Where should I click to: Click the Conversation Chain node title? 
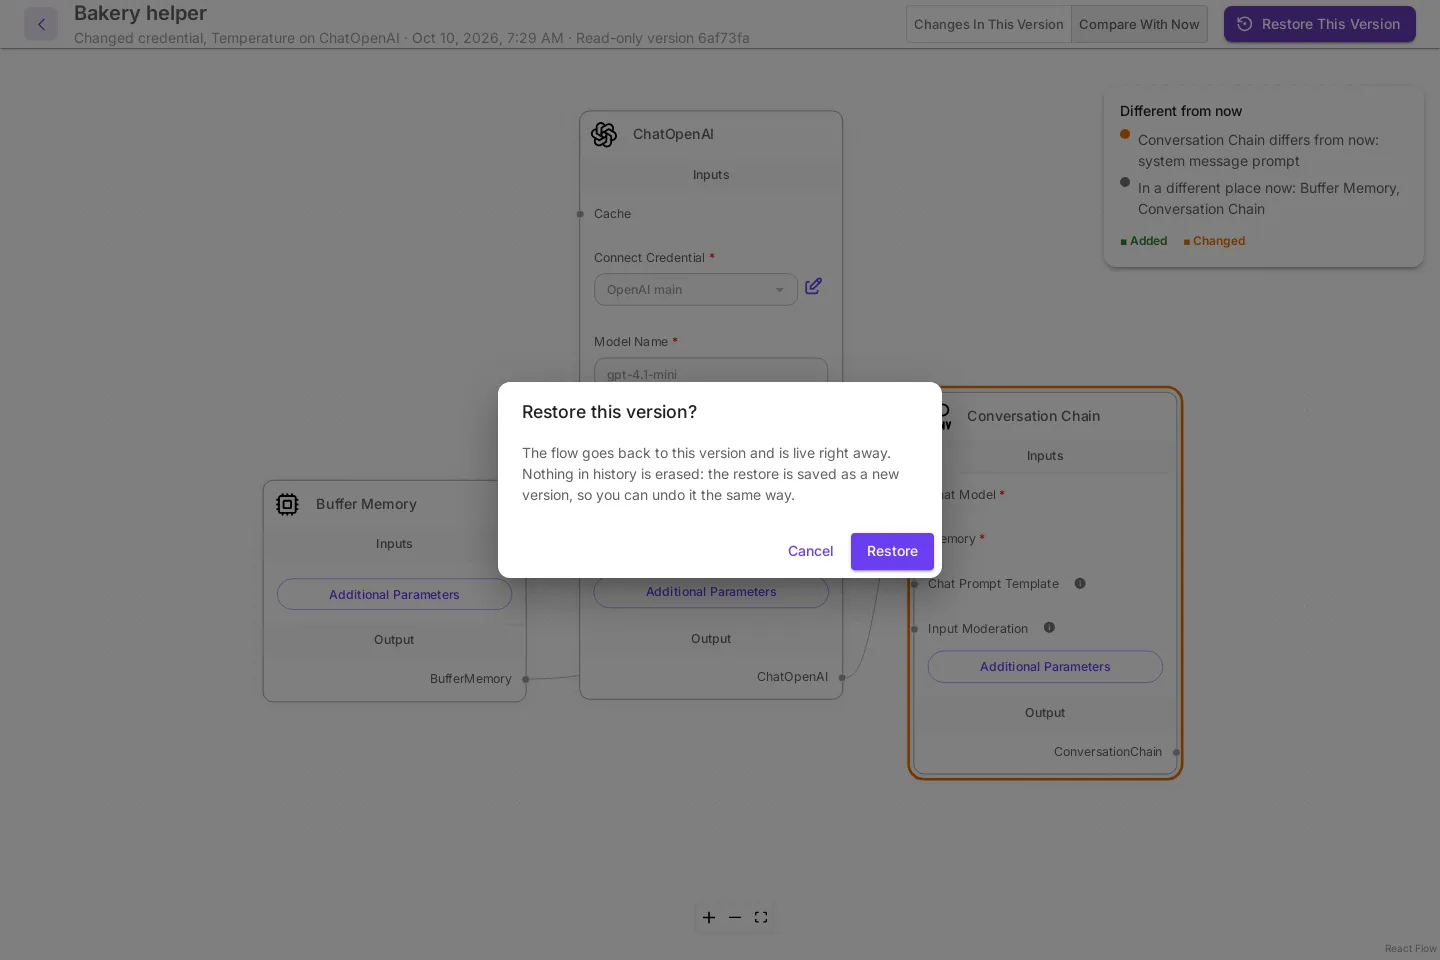[x=1033, y=416]
